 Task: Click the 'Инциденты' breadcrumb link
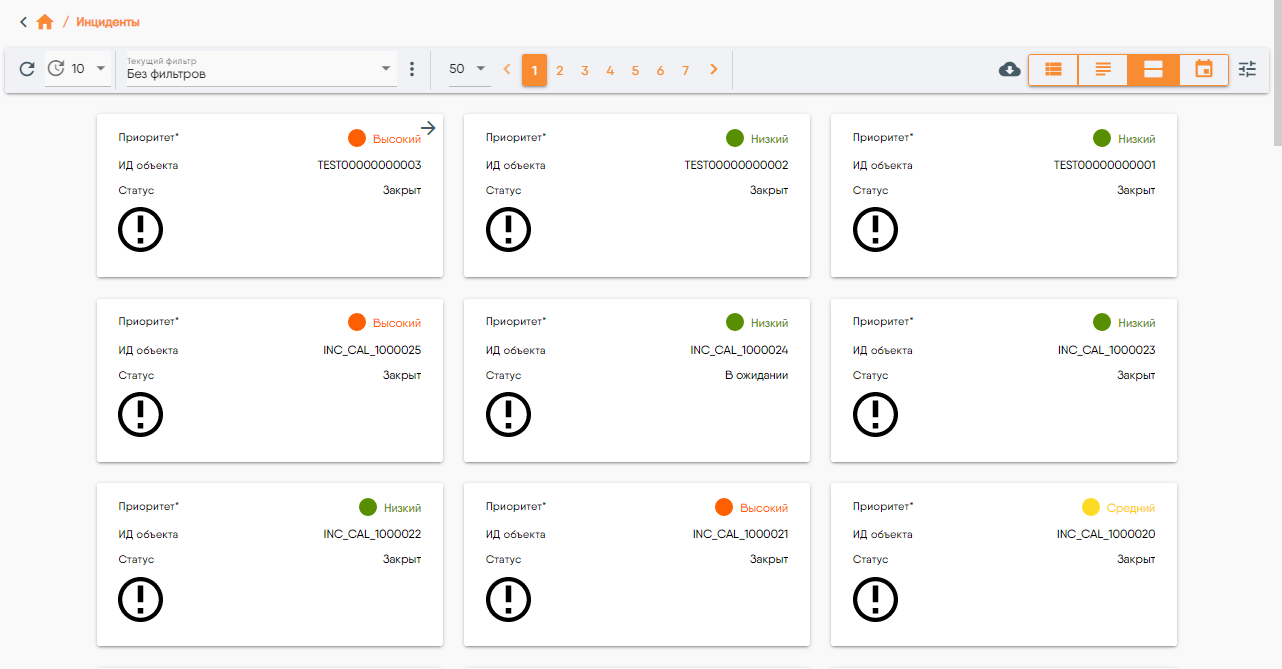coord(108,22)
